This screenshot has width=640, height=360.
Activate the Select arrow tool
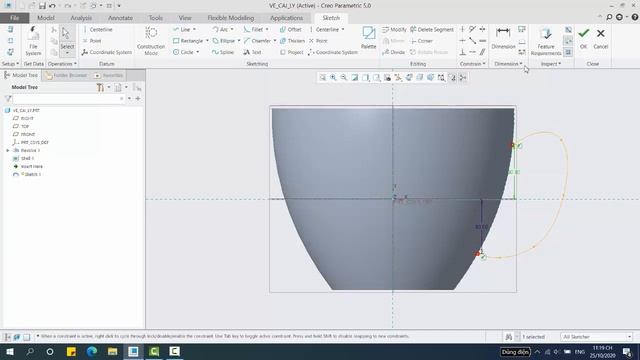[x=66, y=33]
